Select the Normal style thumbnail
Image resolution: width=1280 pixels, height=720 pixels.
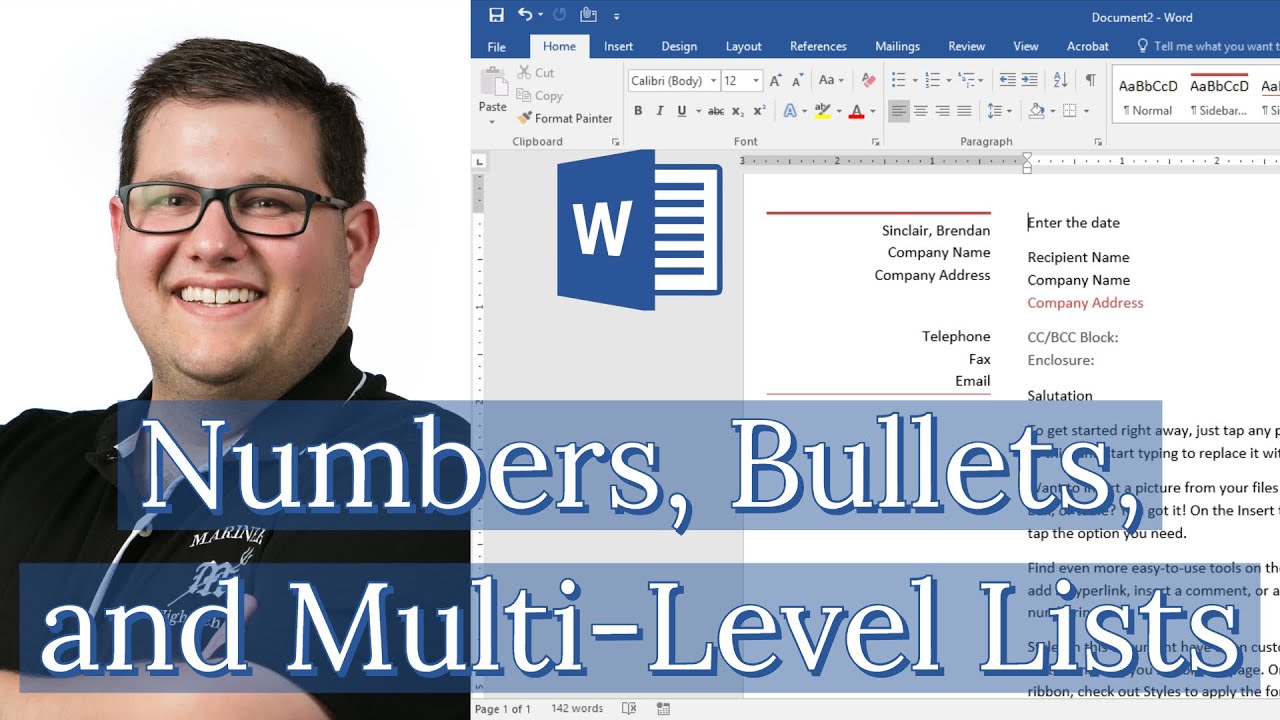[1147, 97]
